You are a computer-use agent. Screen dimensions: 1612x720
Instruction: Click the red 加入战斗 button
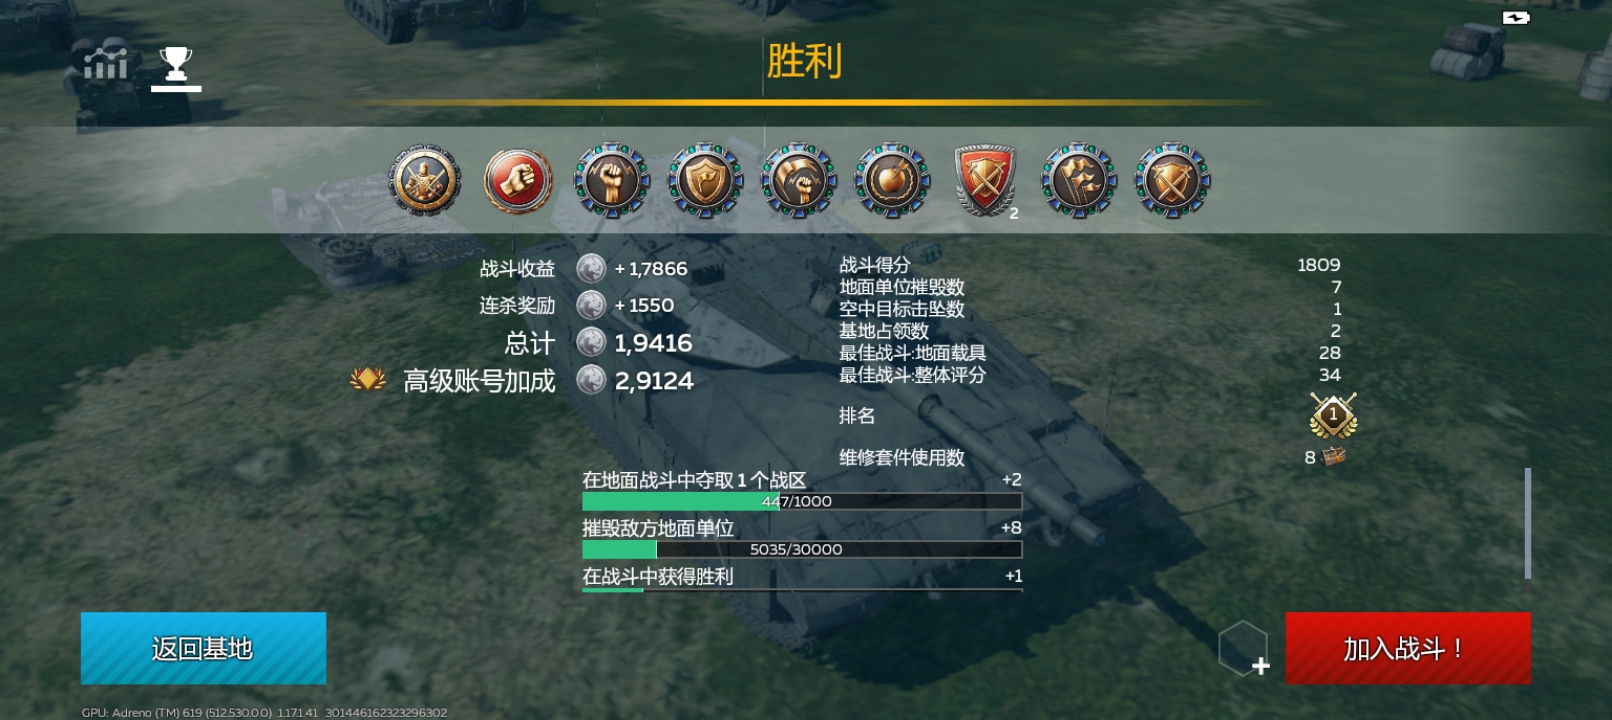[1408, 648]
